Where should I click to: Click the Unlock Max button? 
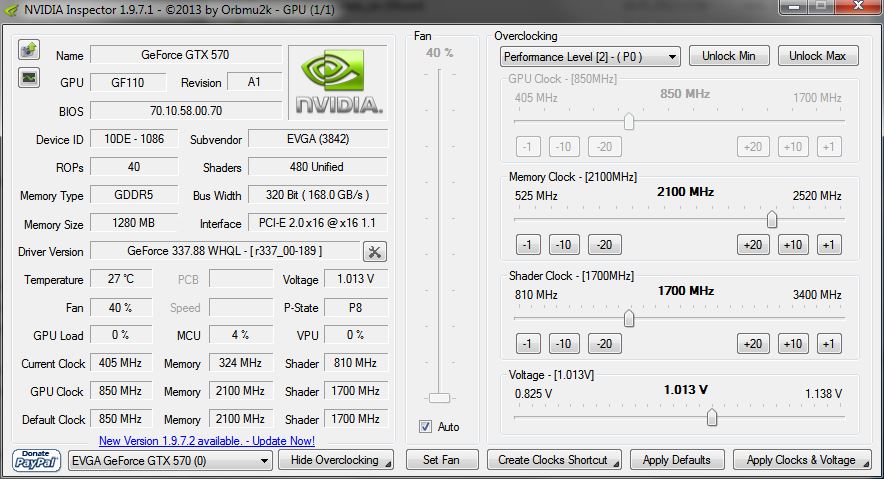[817, 56]
